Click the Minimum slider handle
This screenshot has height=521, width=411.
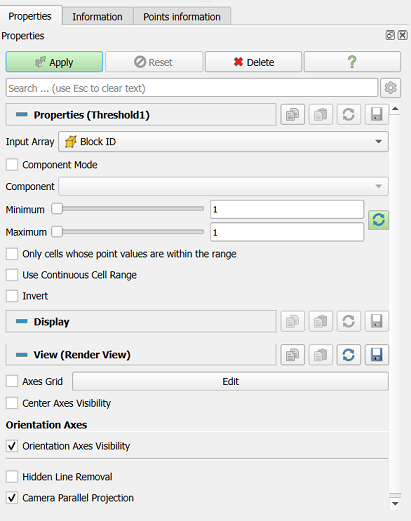coord(57,209)
